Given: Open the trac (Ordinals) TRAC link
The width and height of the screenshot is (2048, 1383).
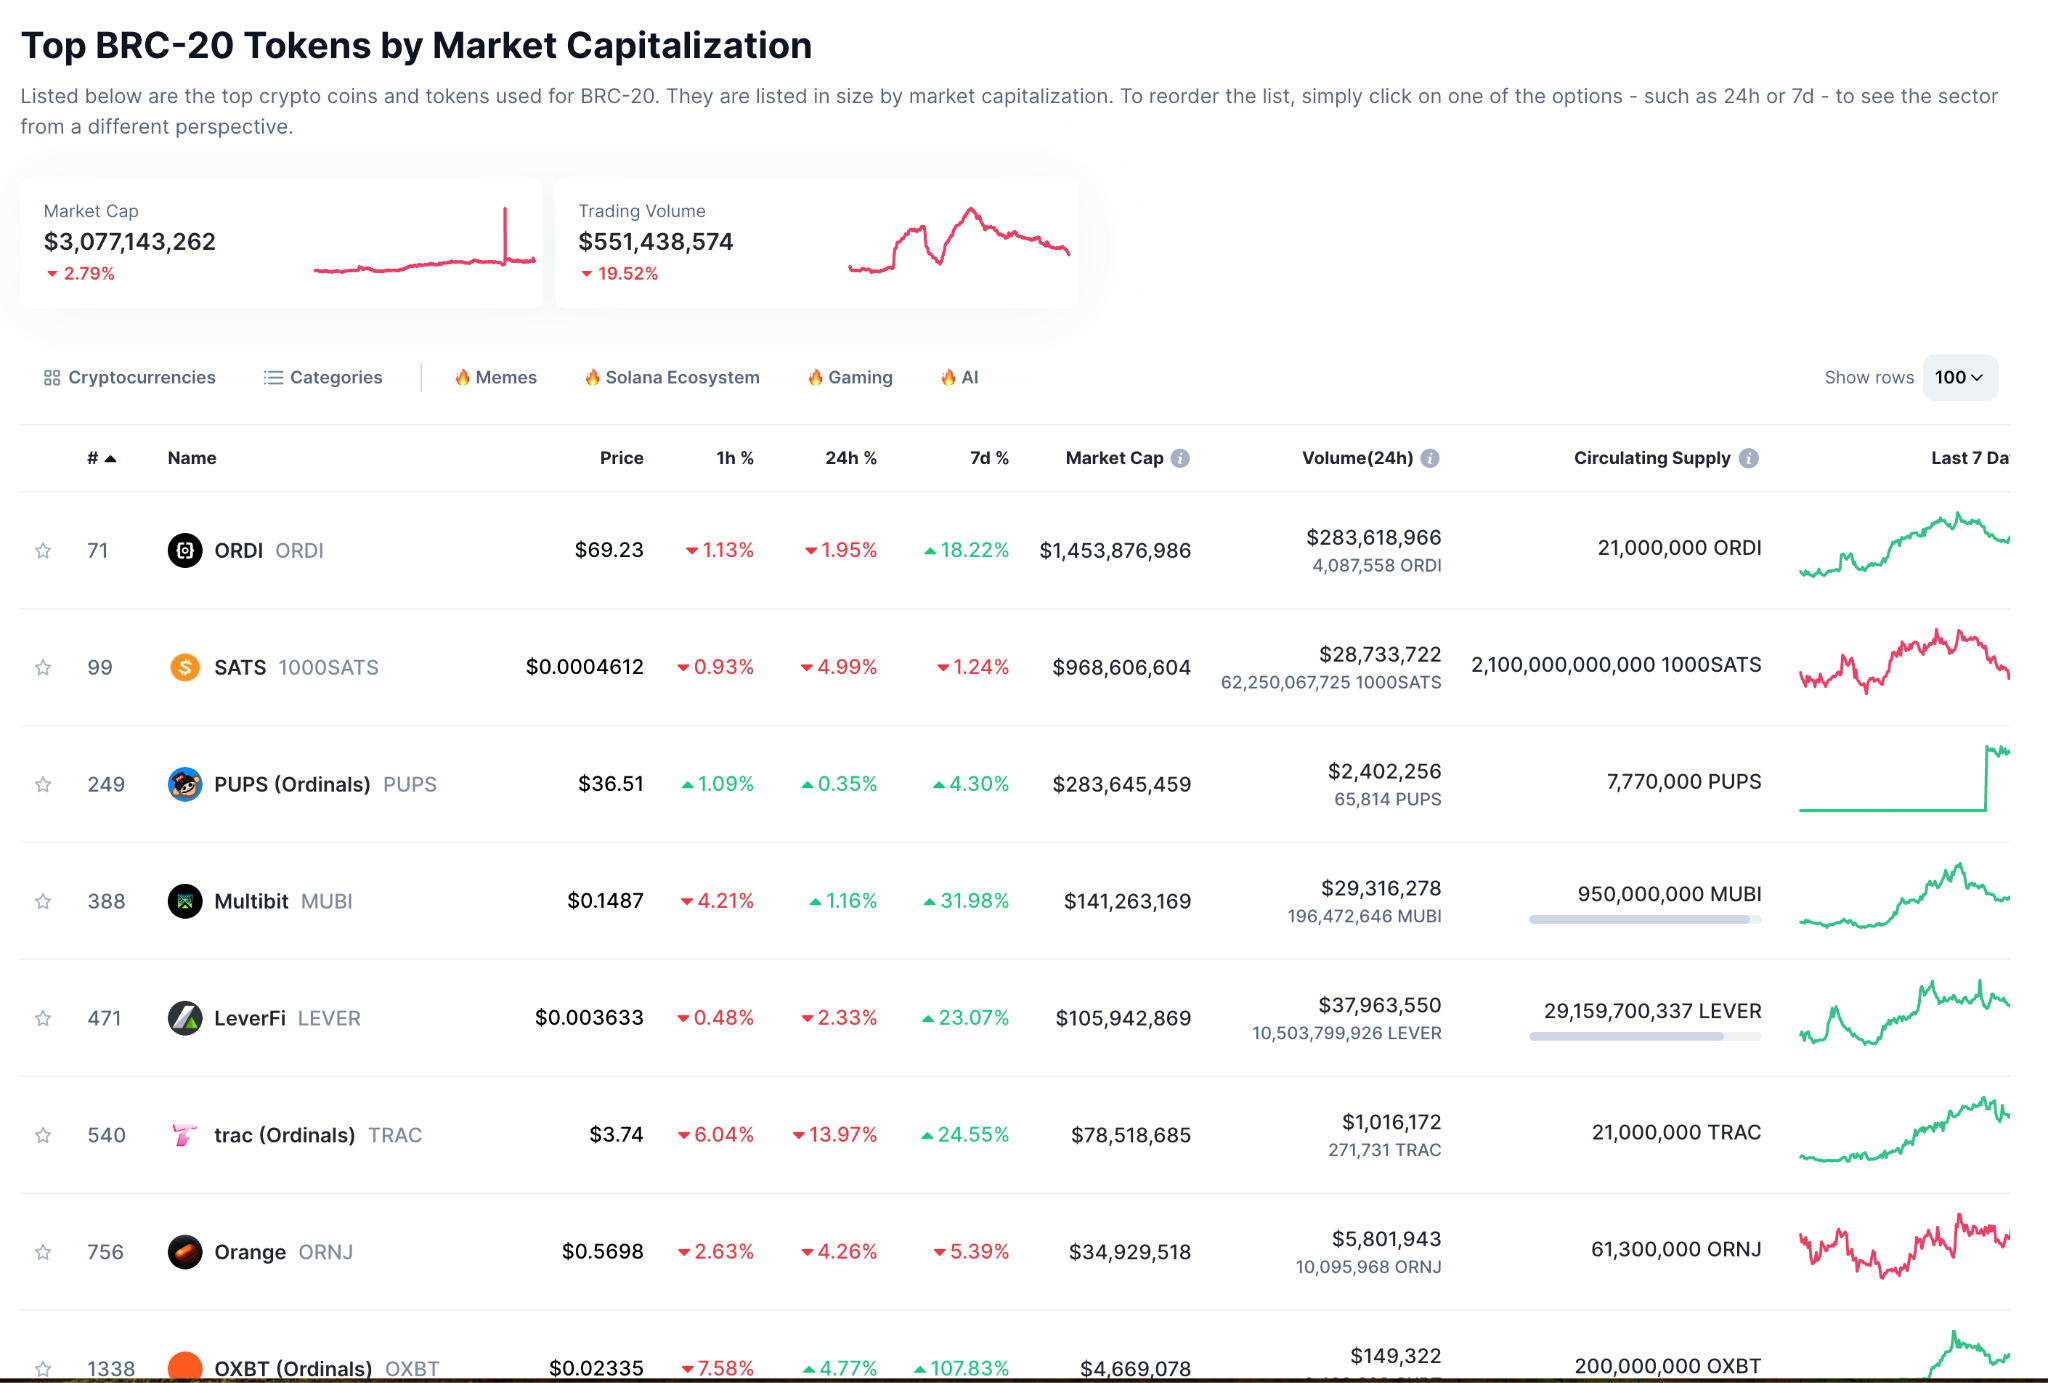Looking at the screenshot, I should point(318,1135).
